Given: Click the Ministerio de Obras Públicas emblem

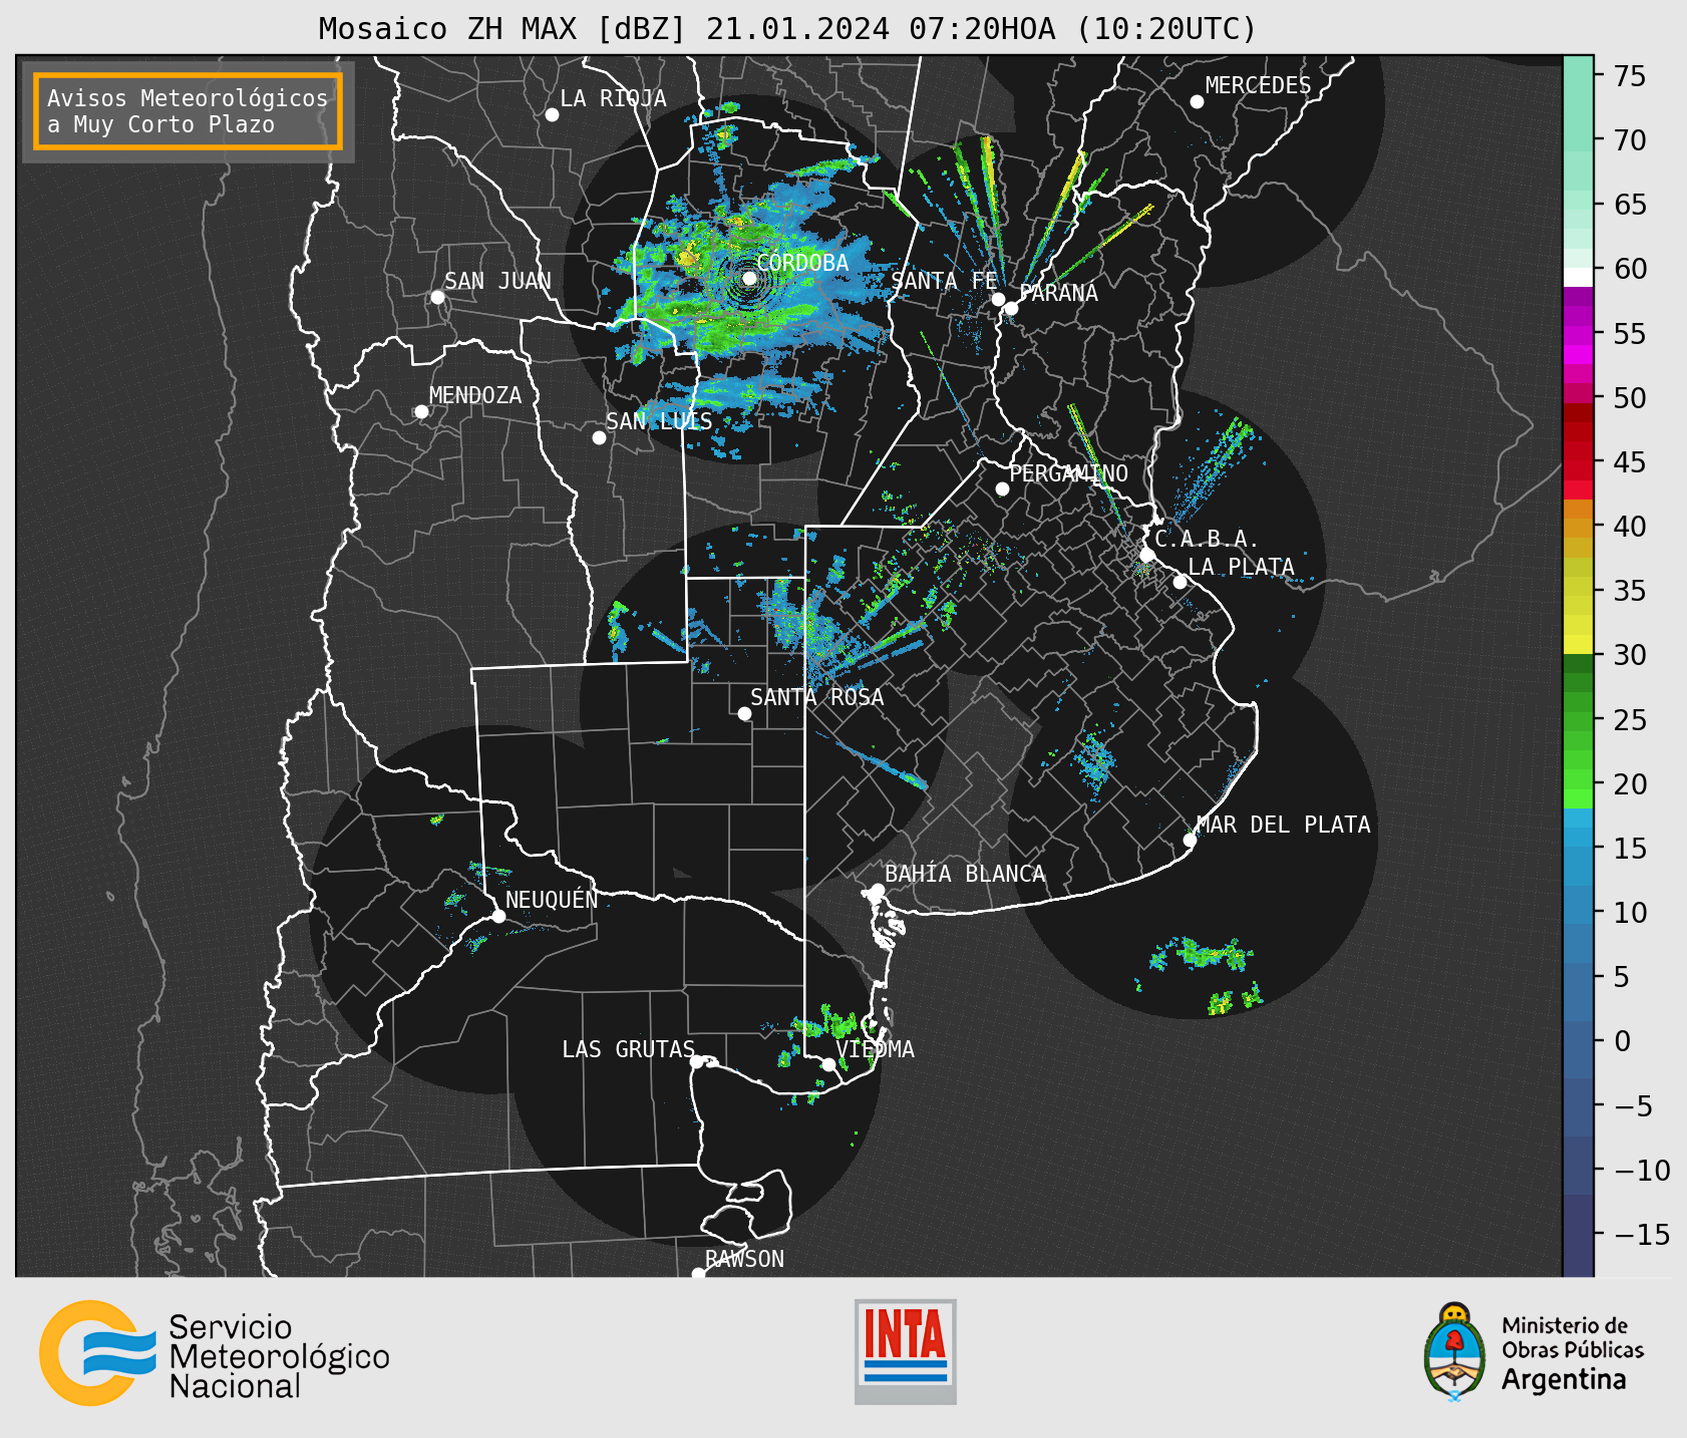Looking at the screenshot, I should pos(1455,1352).
